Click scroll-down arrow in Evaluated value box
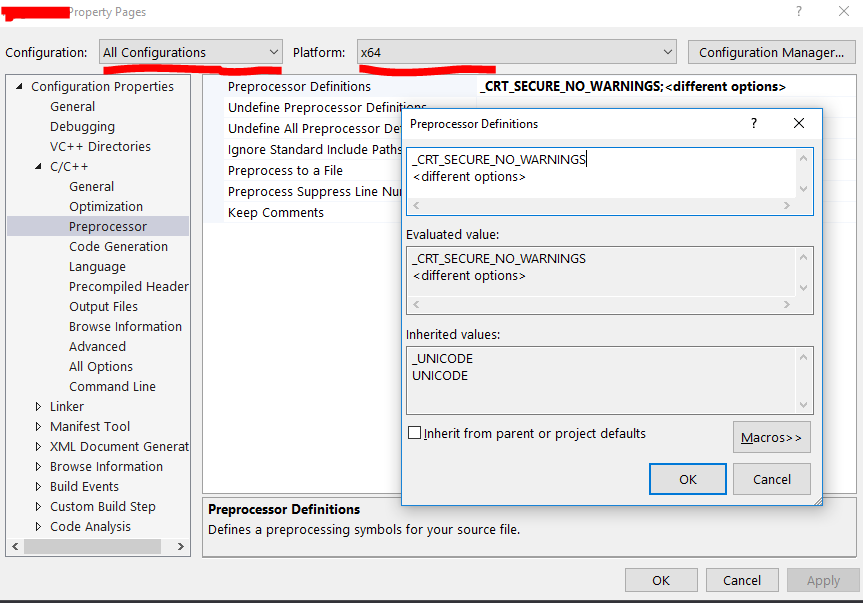This screenshot has width=863, height=603. 803,288
